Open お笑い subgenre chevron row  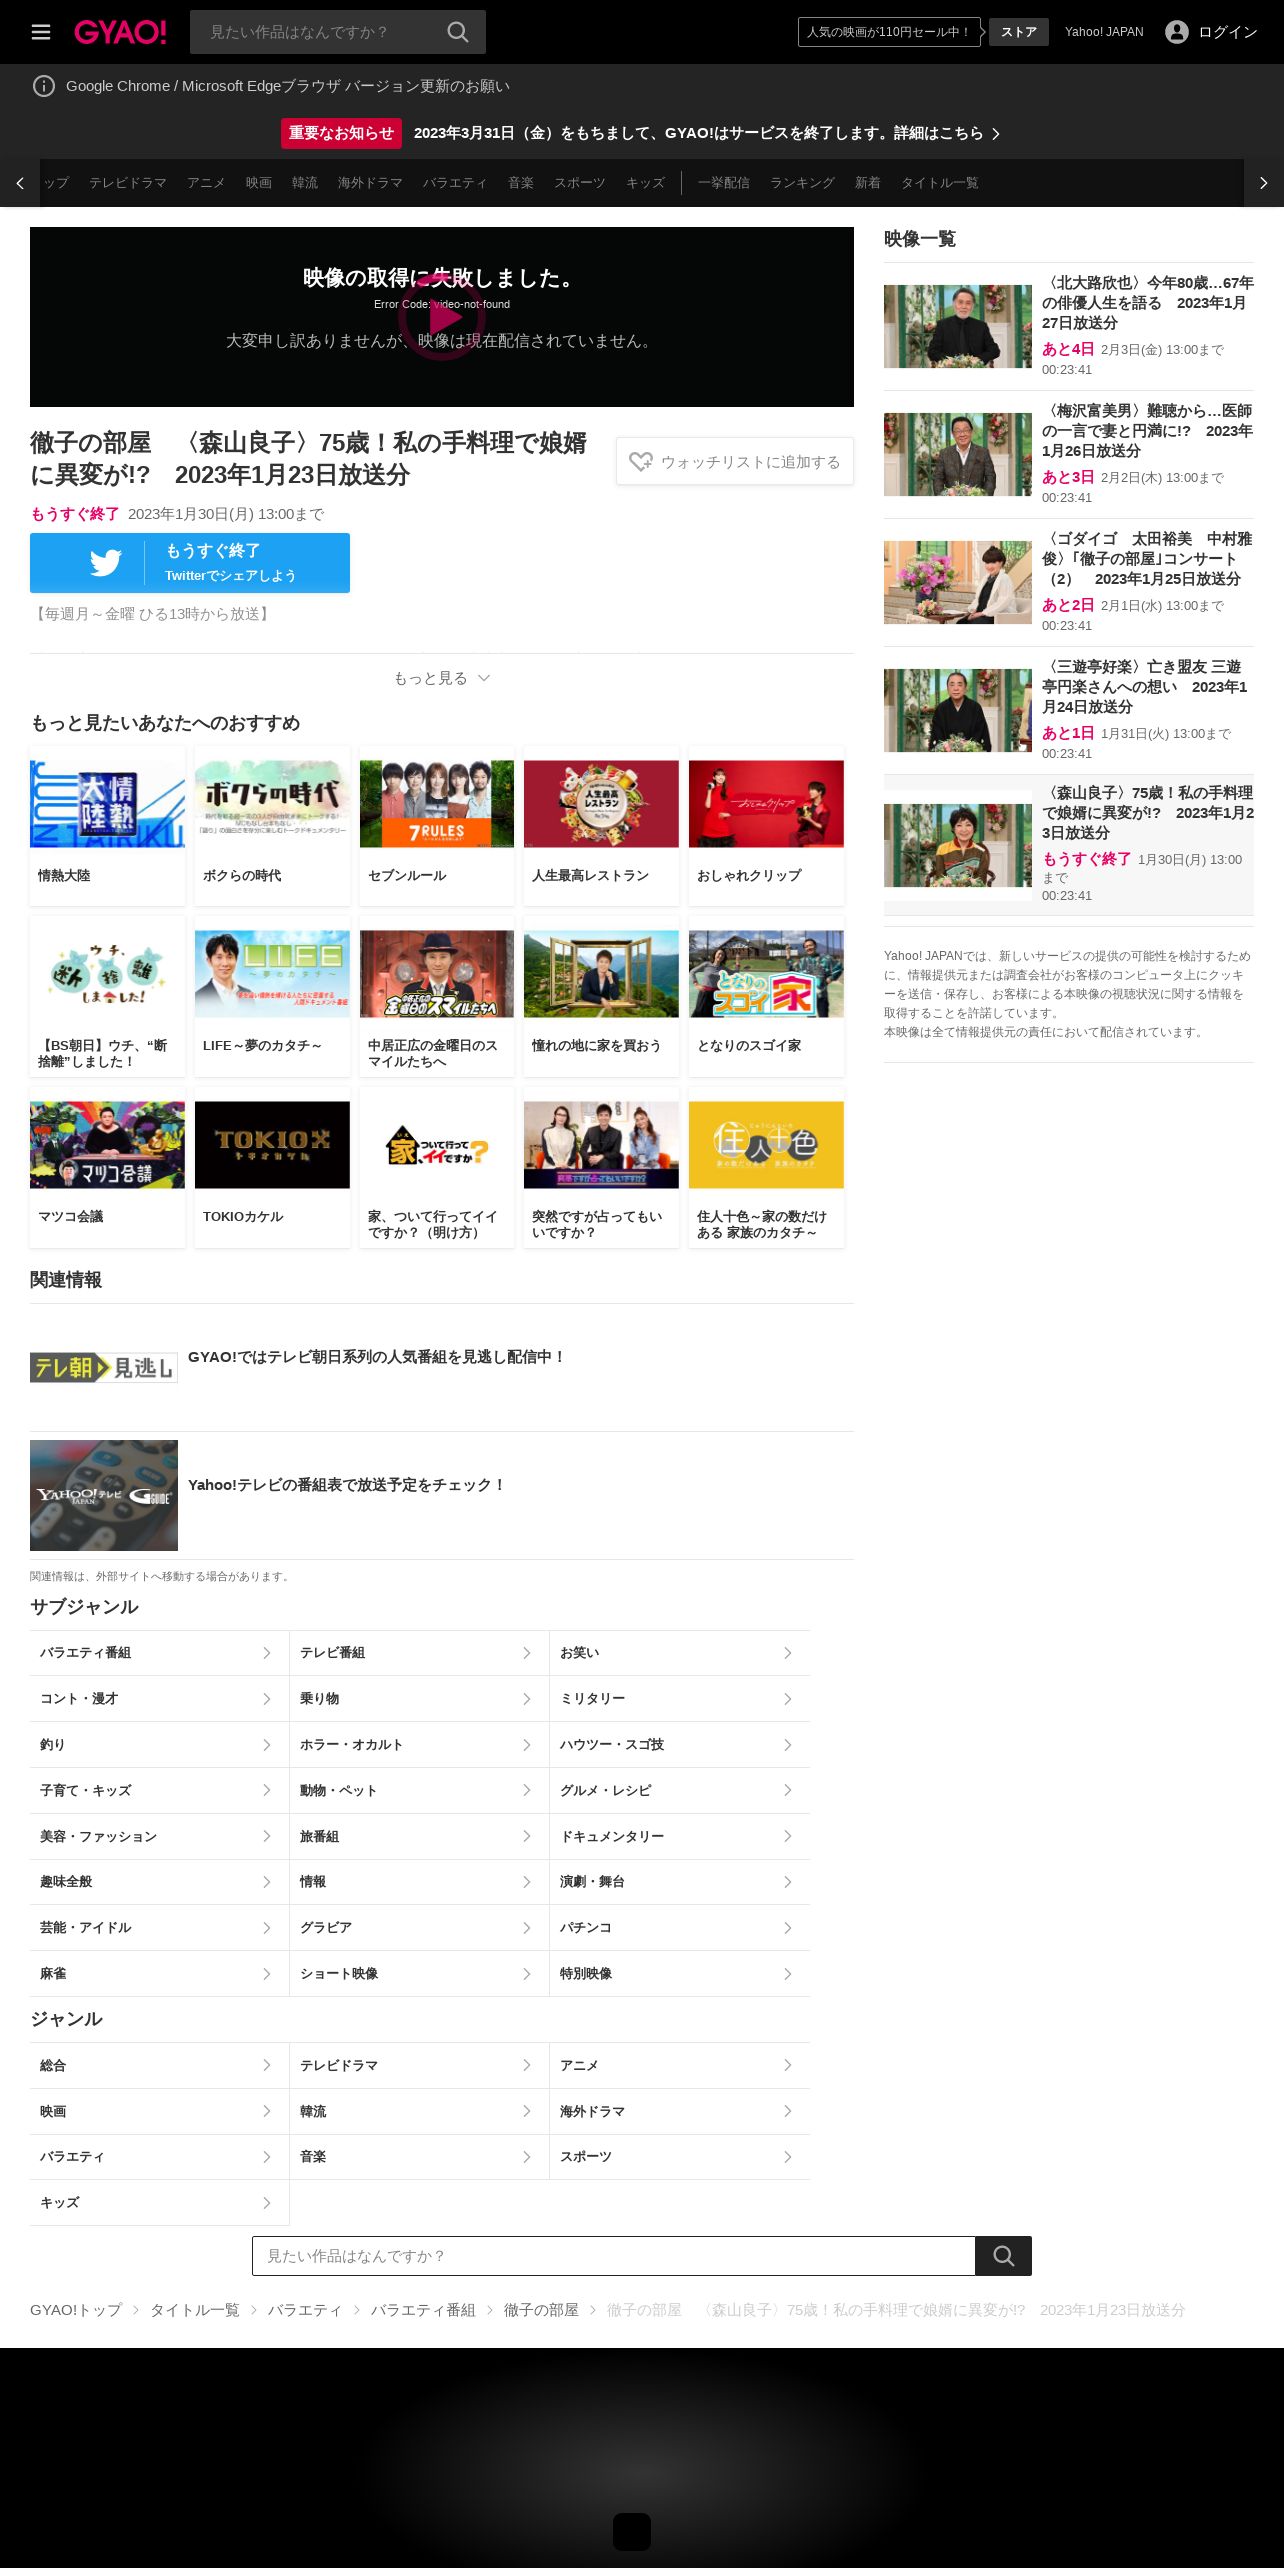(680, 1653)
